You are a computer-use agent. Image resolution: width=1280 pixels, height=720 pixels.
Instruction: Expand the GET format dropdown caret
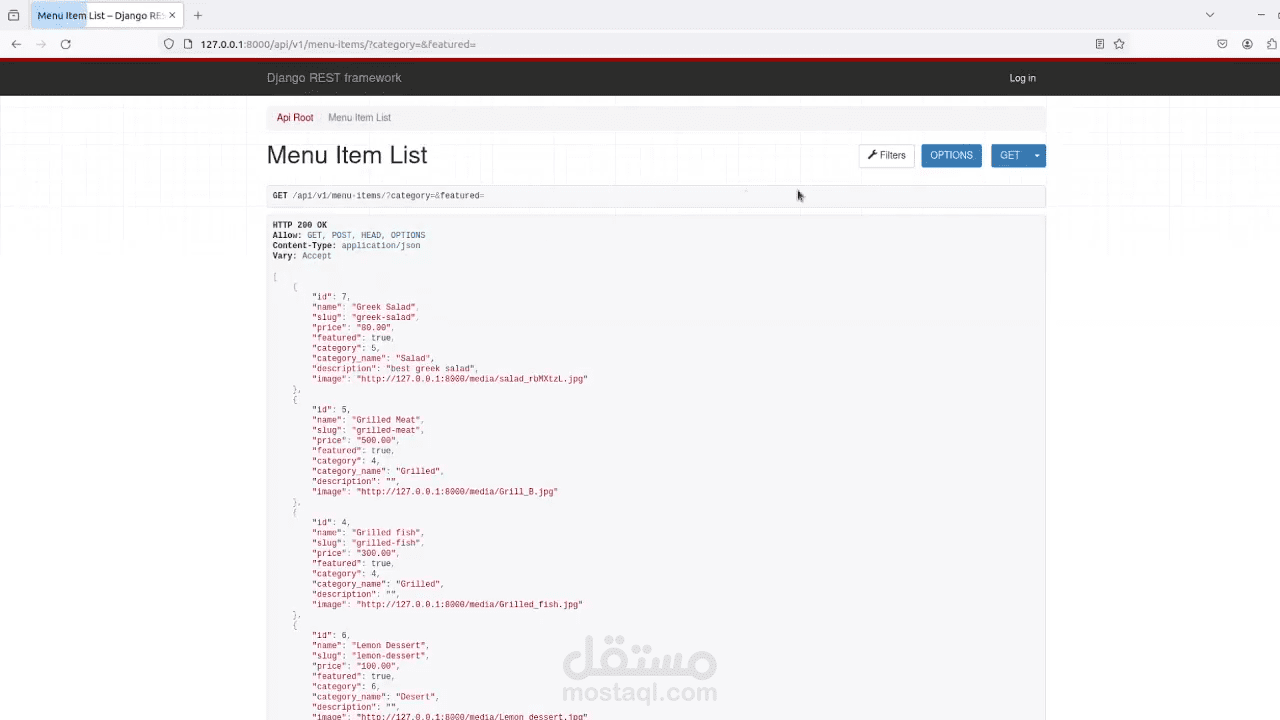(x=1037, y=155)
